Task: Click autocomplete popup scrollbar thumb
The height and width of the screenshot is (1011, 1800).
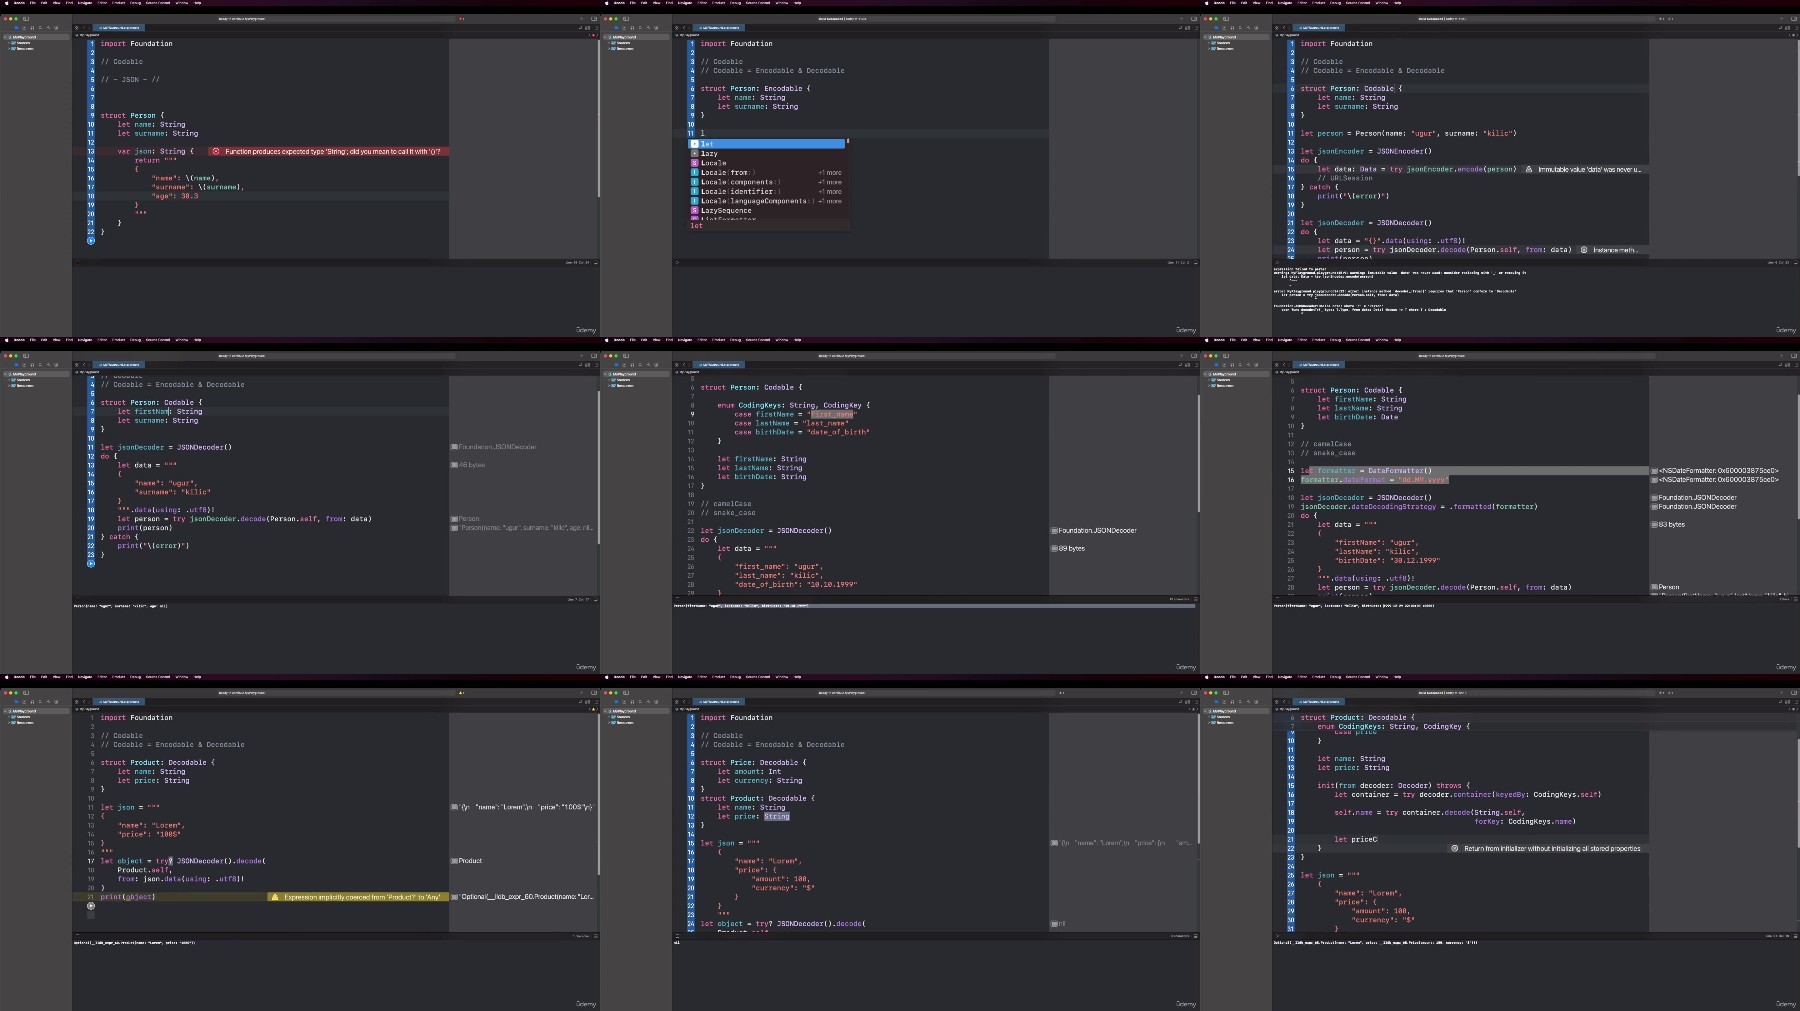Action: (847, 142)
